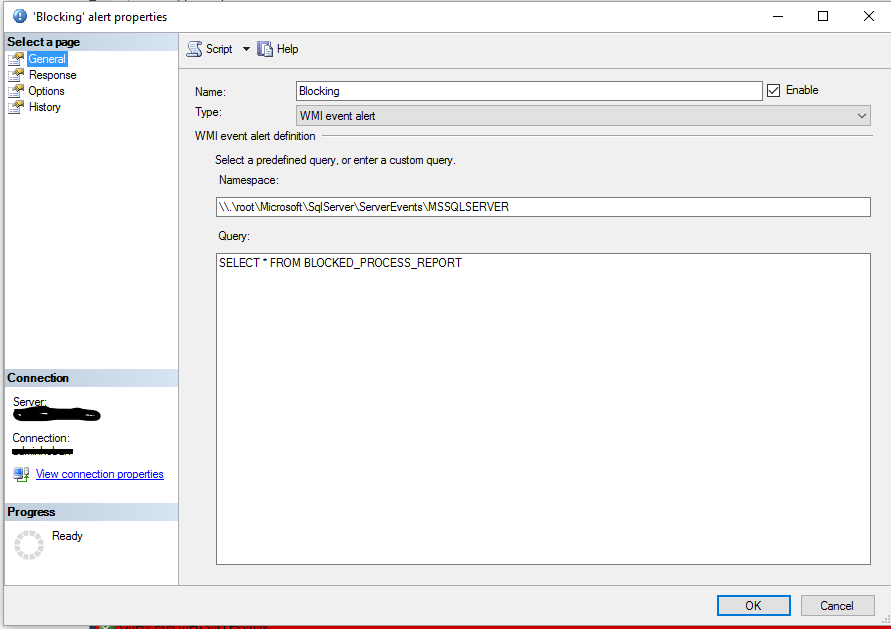
Task: Switch to the Options page
Action: 47,91
